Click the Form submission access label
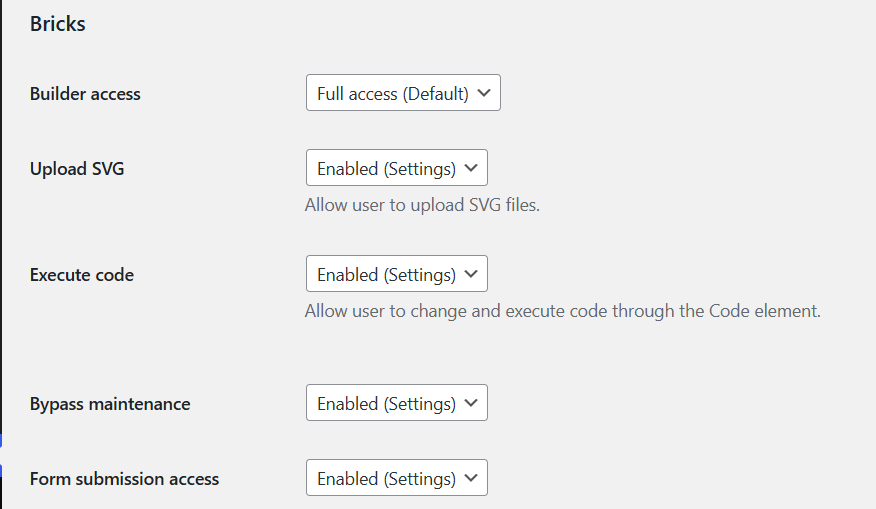The width and height of the screenshot is (876, 509). click(124, 479)
